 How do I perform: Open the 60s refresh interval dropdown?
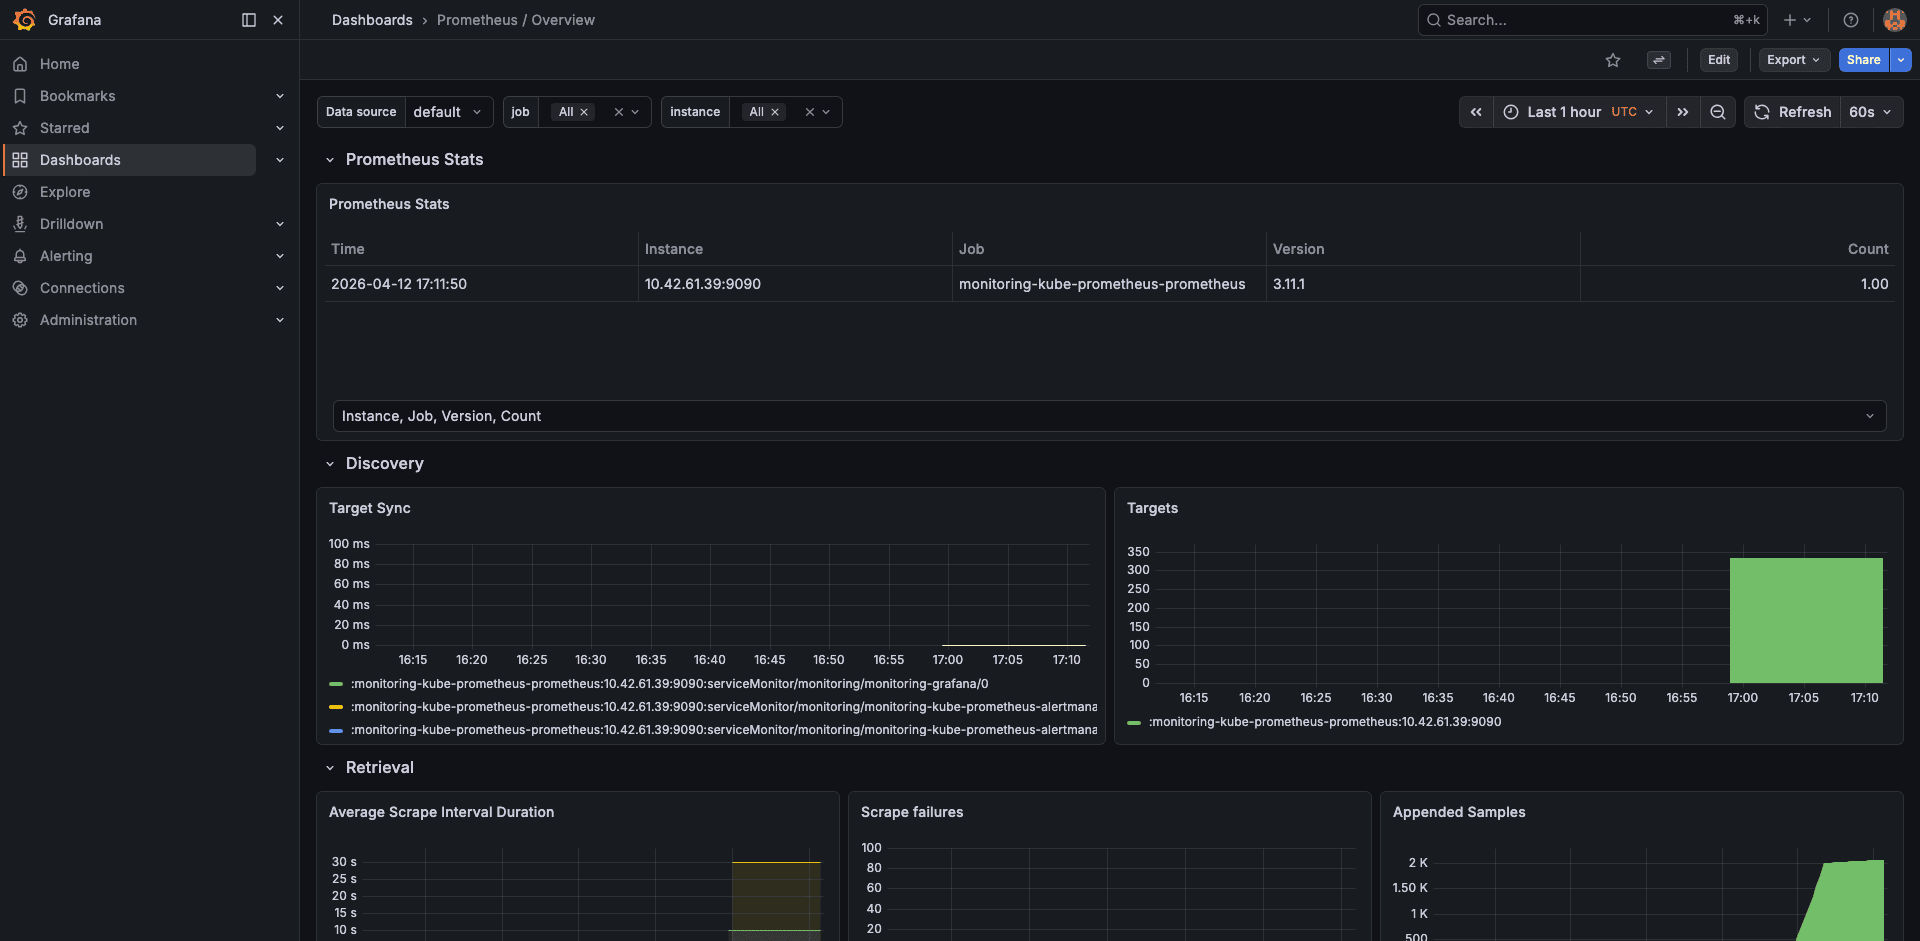(1869, 112)
